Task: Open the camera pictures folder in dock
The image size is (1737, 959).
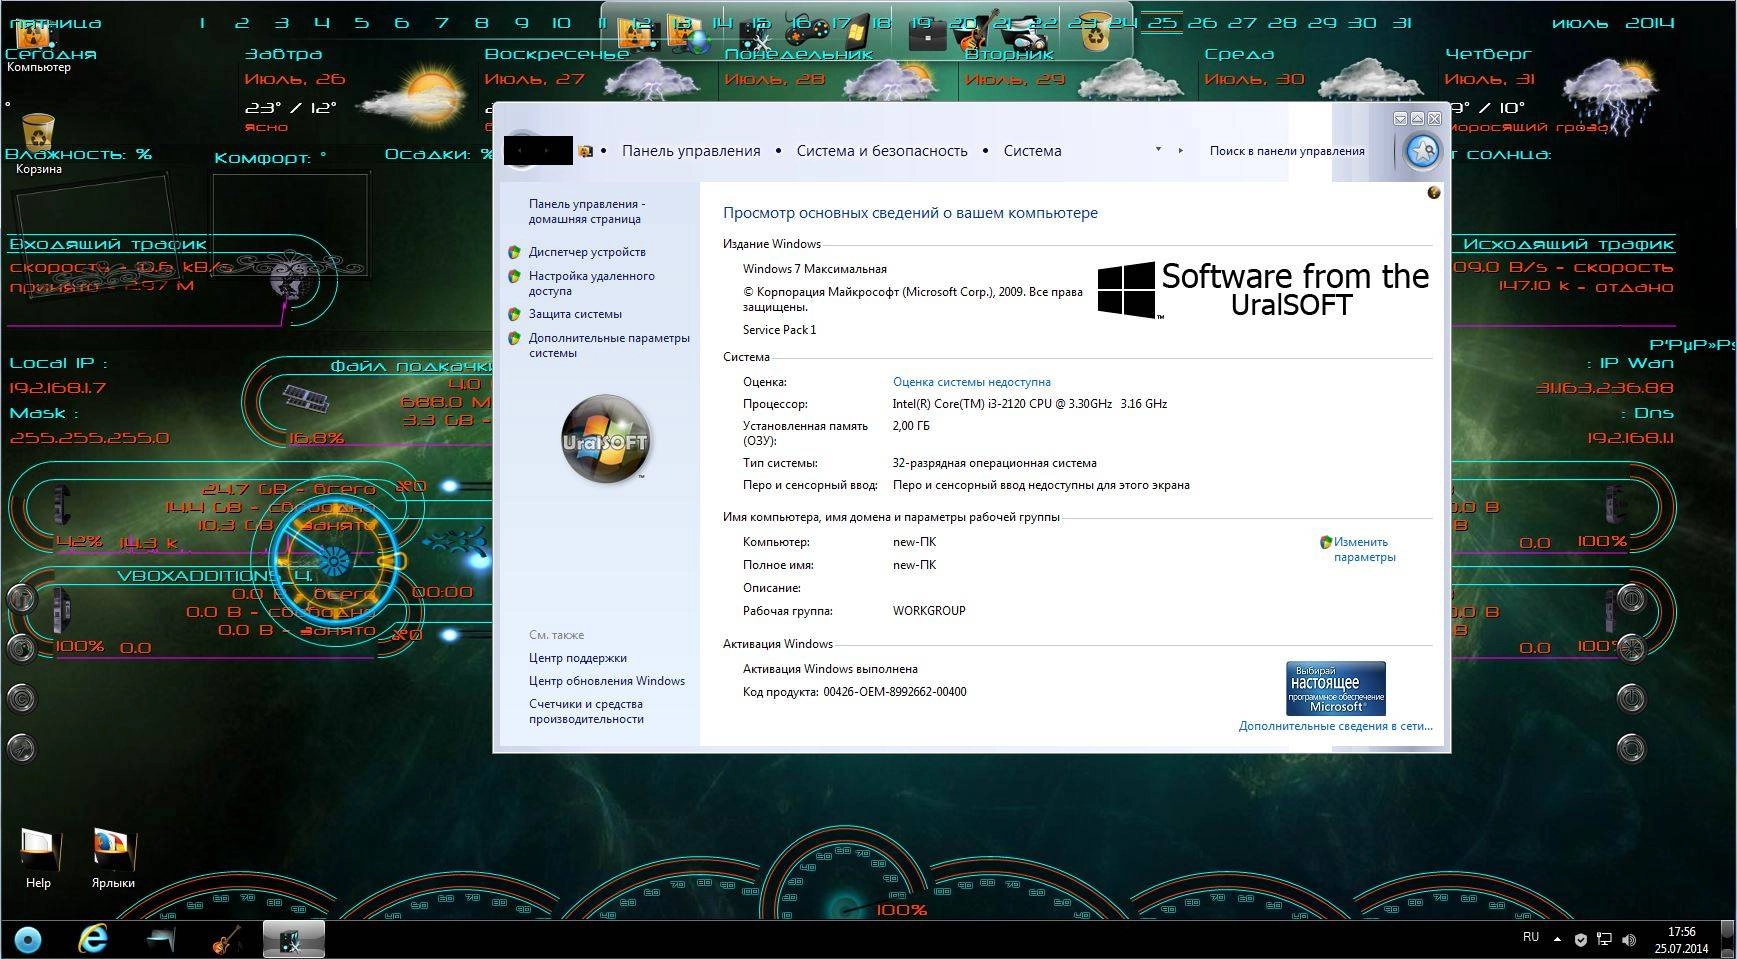Action: point(1024,34)
